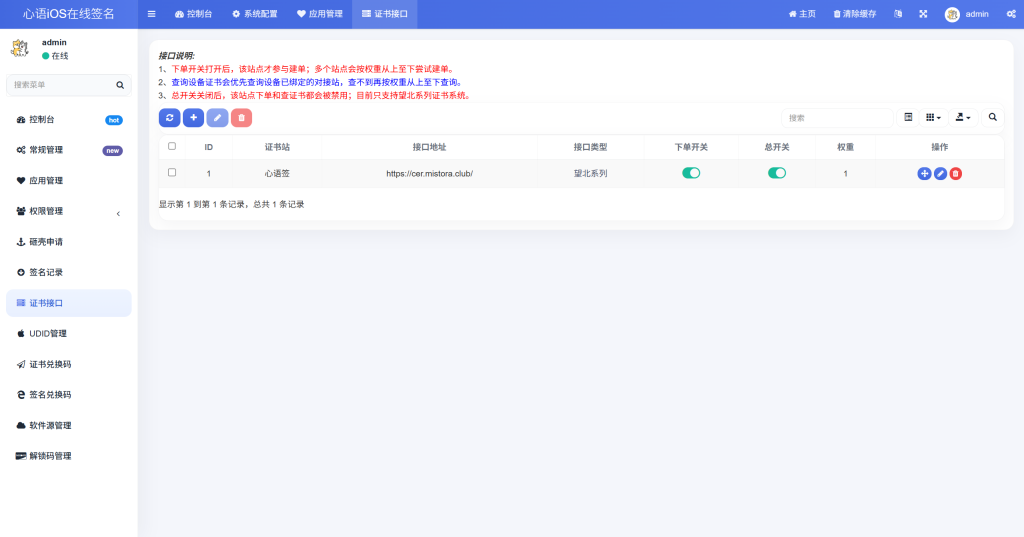Open admin user menu in header
This screenshot has width=1024, height=537.
click(967, 14)
